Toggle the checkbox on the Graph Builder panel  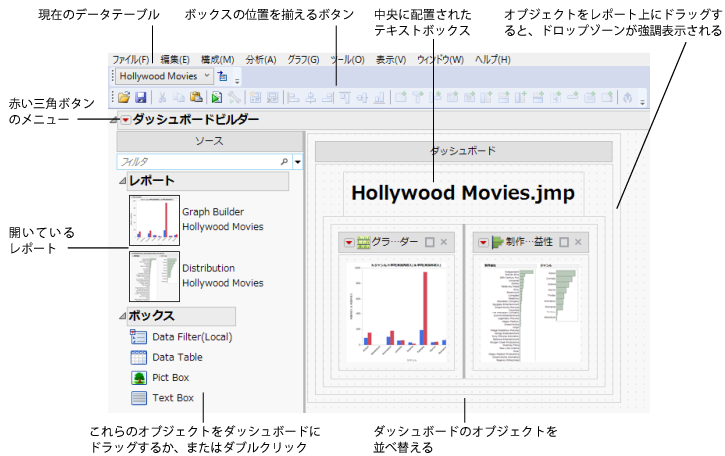429,242
